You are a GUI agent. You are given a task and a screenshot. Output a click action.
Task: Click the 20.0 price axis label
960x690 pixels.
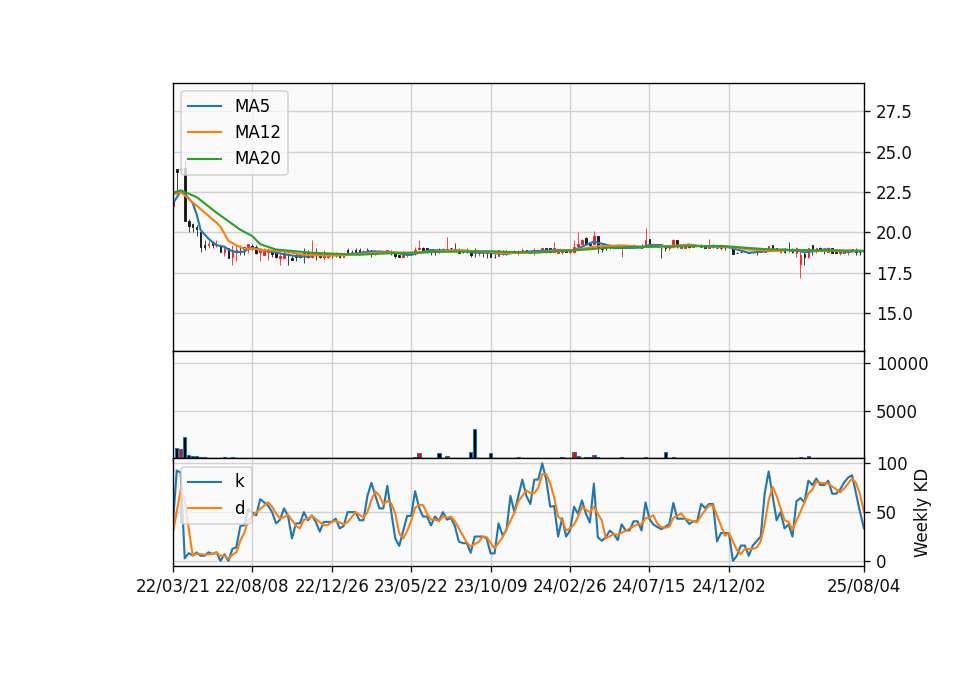pyautogui.click(x=894, y=233)
